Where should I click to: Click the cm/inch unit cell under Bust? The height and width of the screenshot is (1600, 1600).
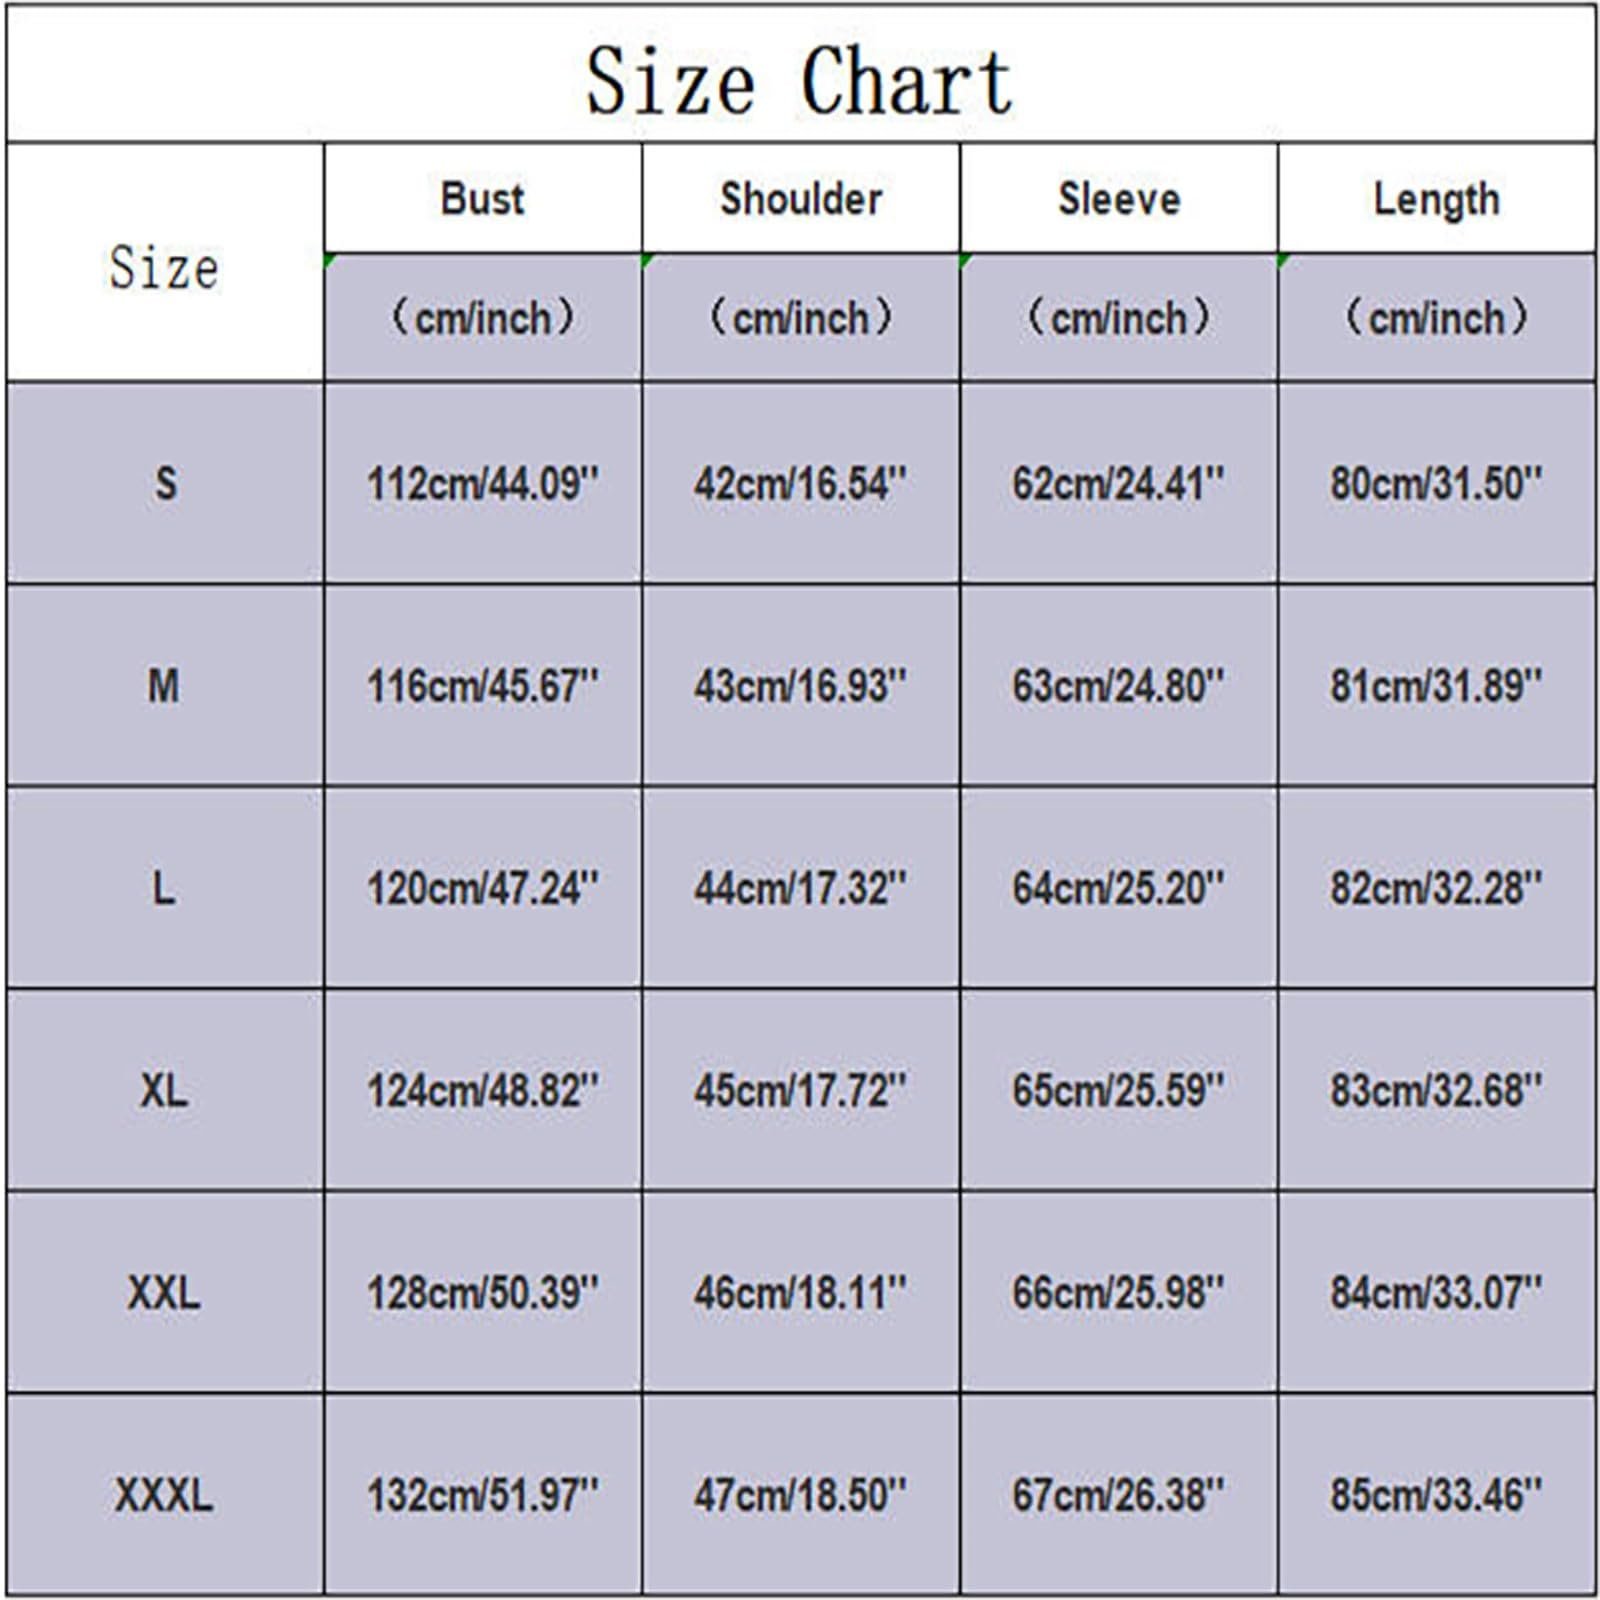482,318
